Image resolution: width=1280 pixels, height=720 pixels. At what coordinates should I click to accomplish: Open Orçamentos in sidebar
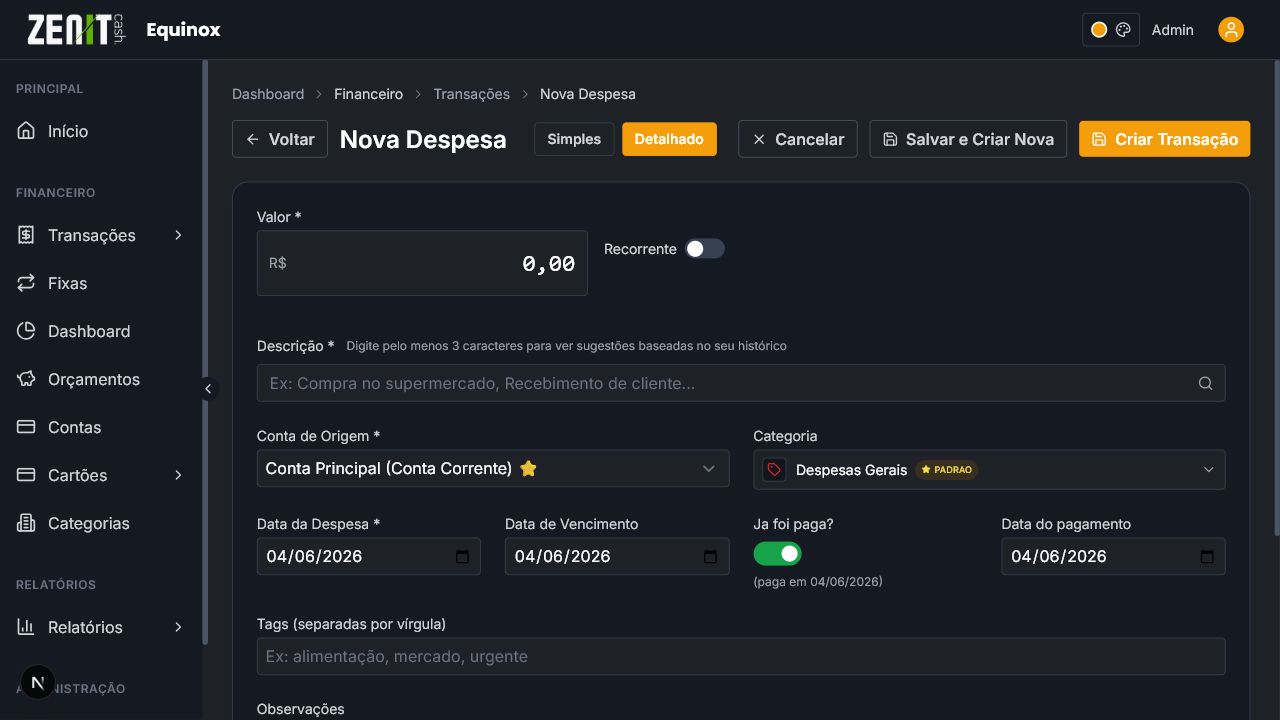click(x=100, y=379)
